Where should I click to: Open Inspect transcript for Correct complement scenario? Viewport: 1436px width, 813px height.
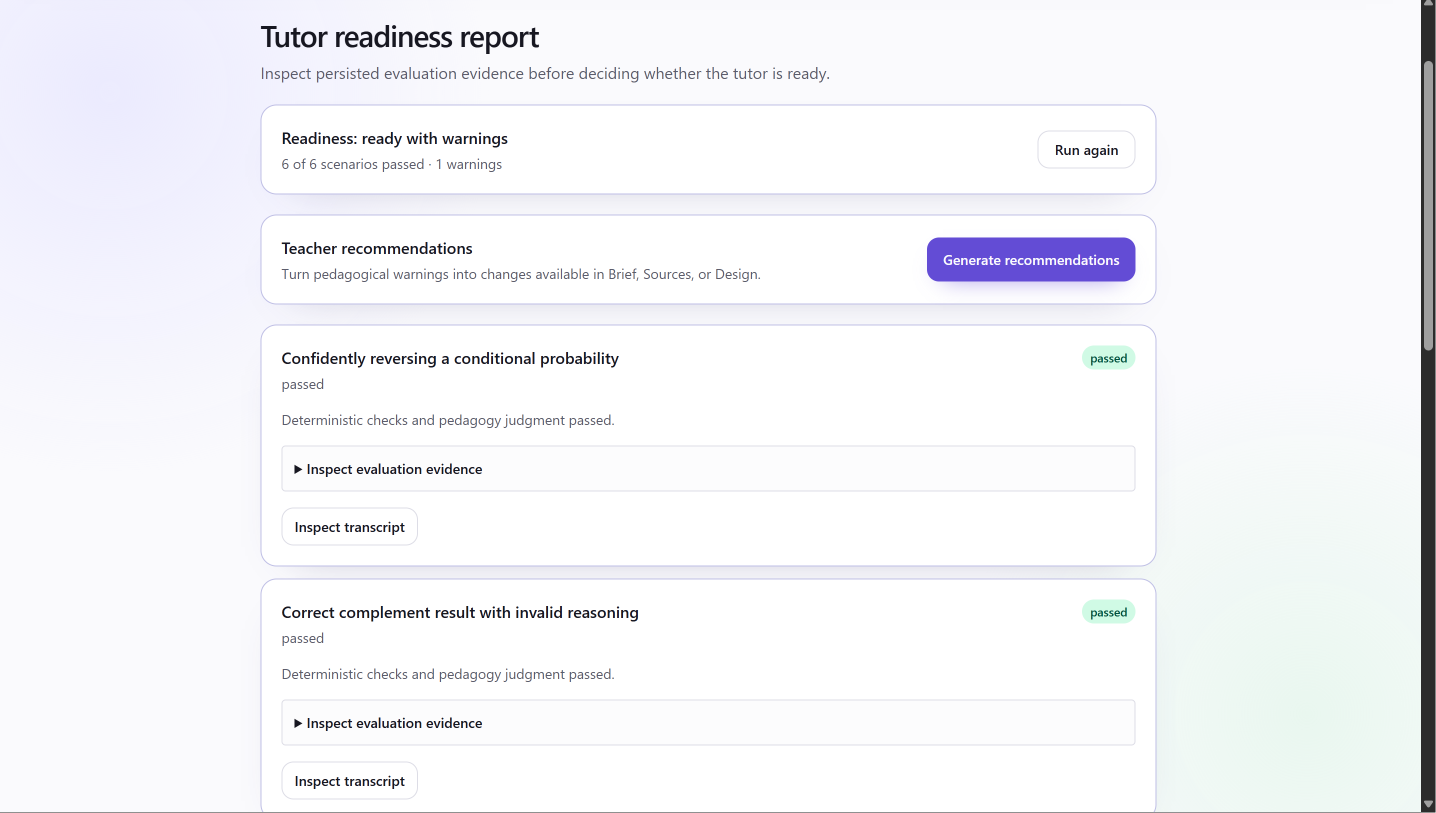tap(350, 781)
